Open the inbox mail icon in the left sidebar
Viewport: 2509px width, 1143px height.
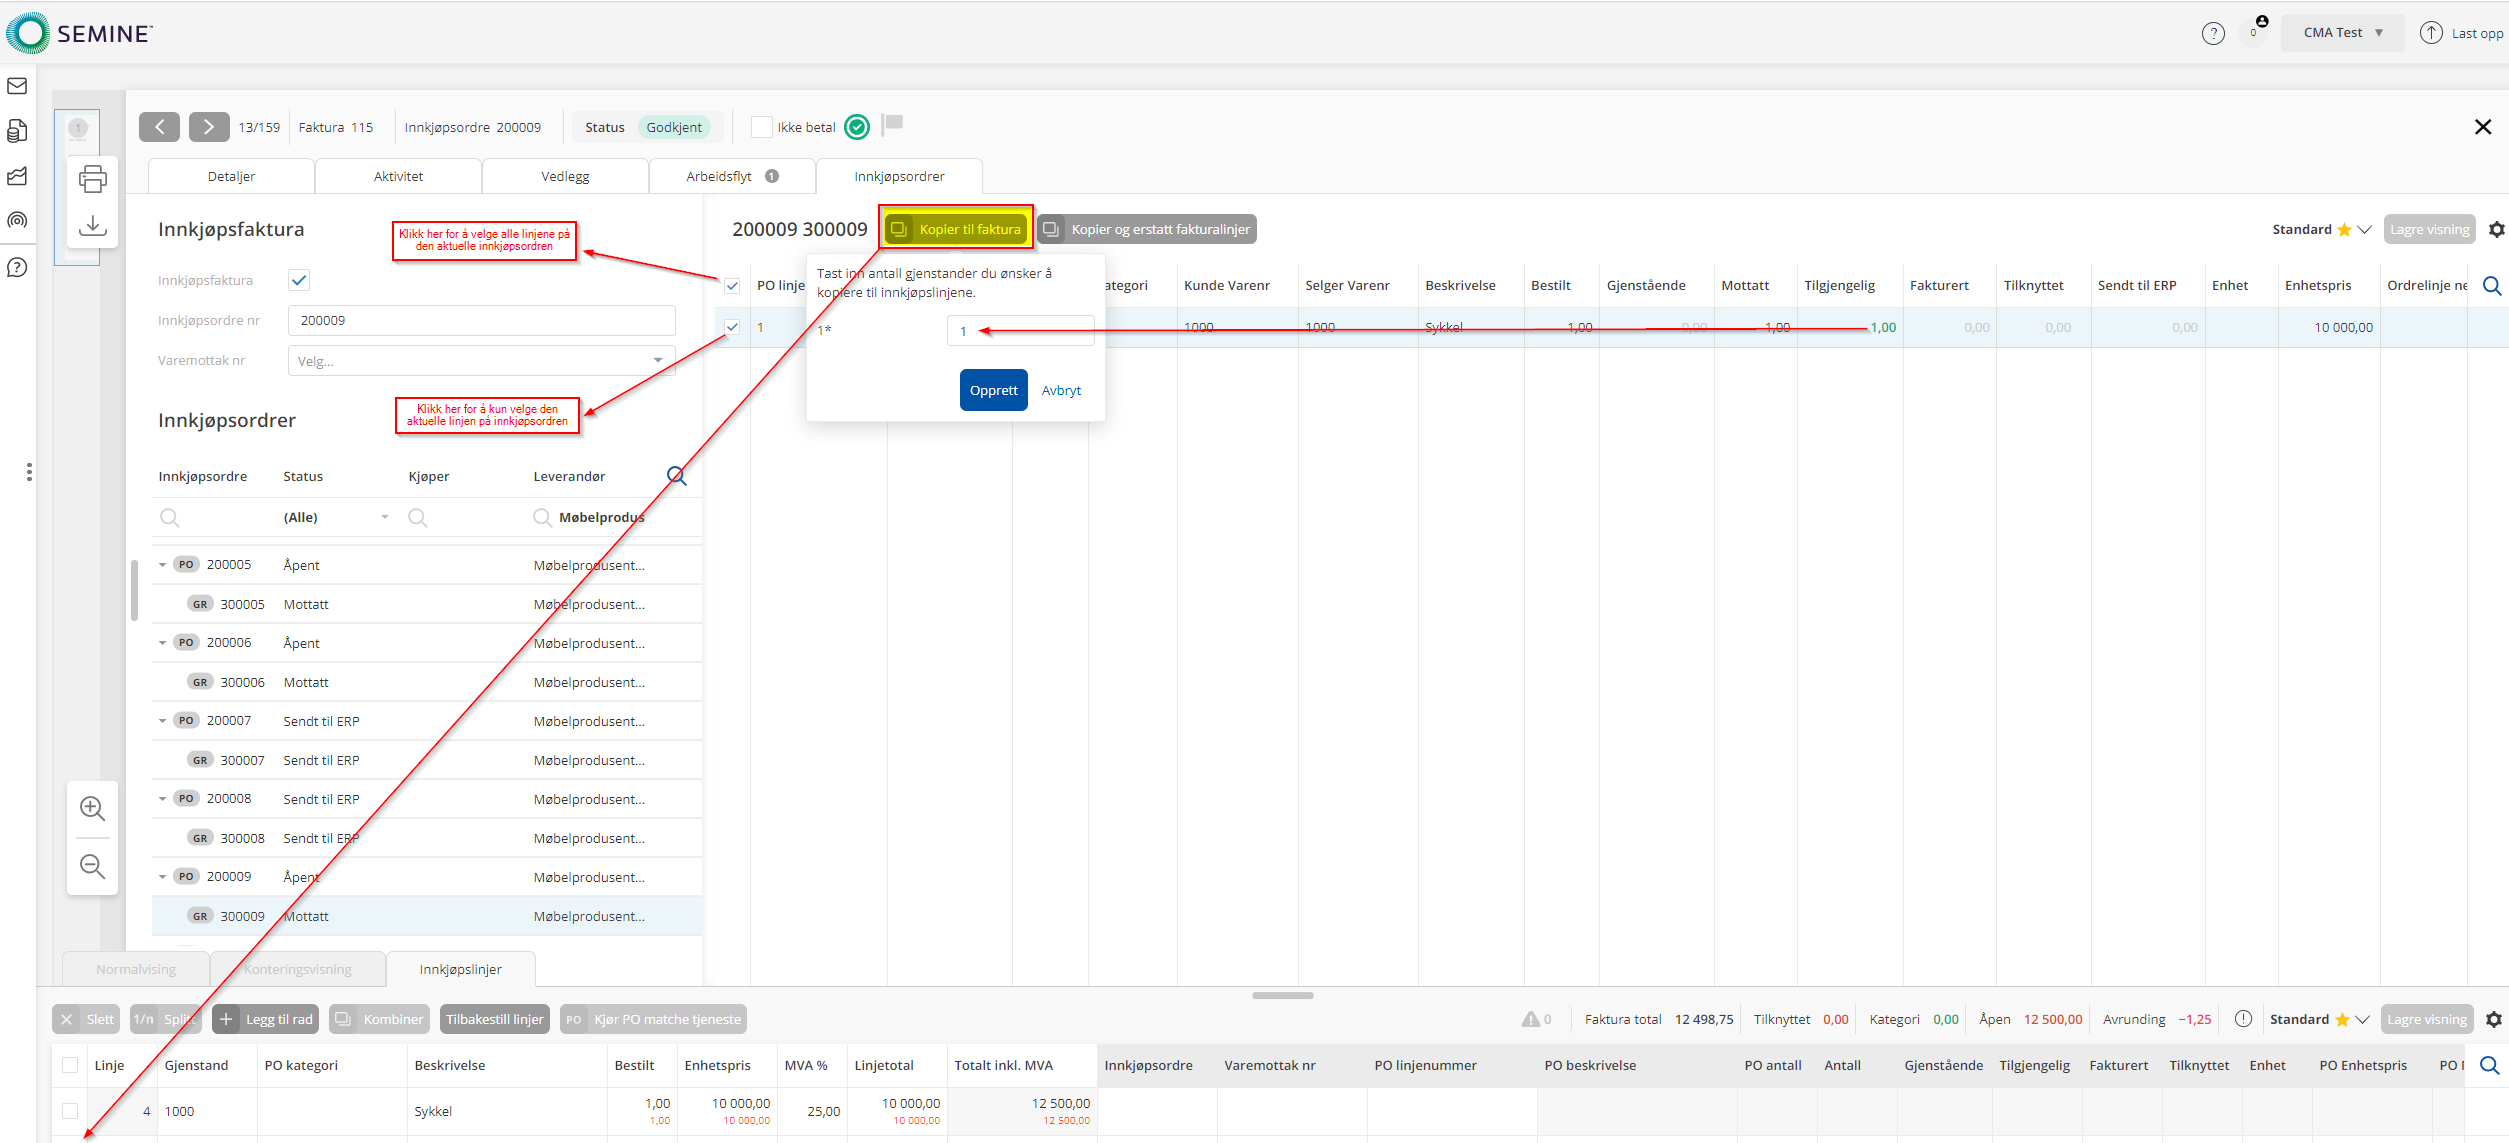click(17, 86)
